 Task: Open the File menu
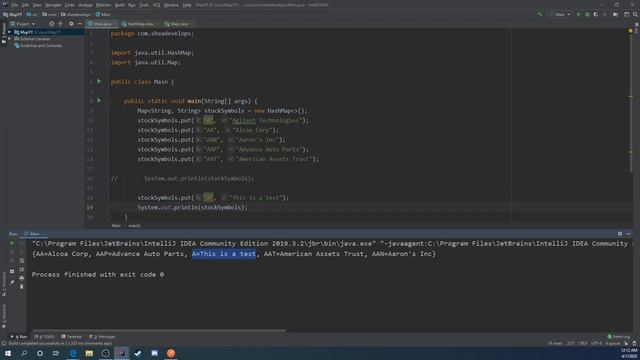point(15,5)
